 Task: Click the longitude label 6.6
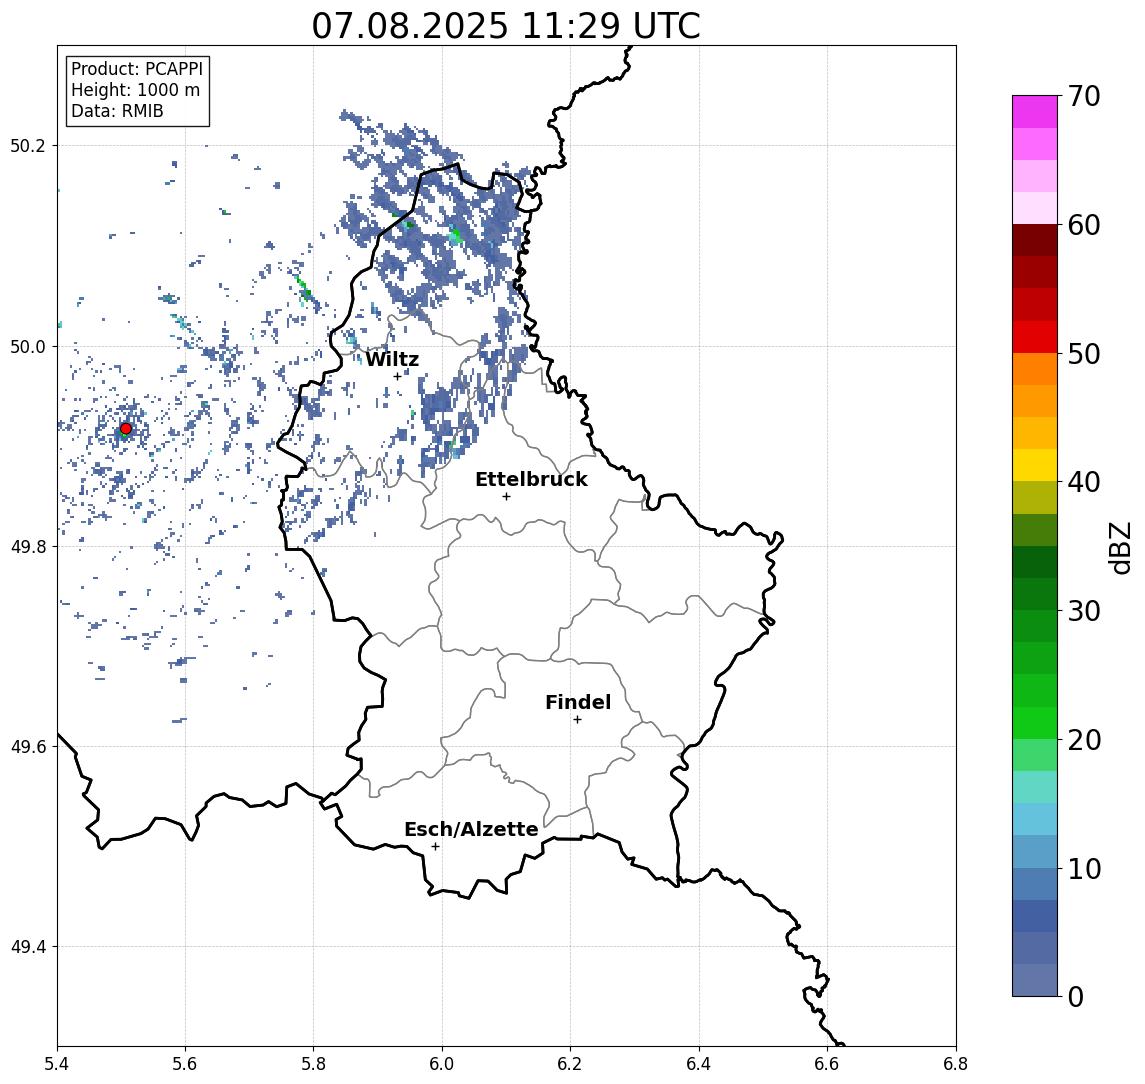827,1064
